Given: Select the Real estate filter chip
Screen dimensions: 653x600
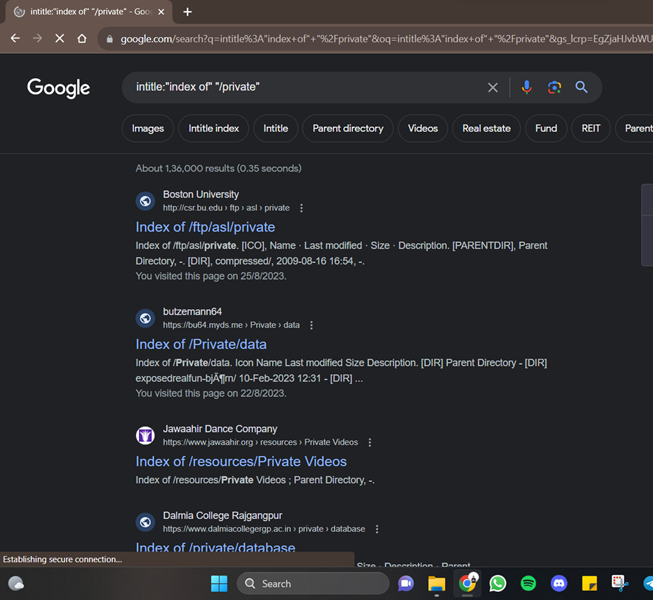Looking at the screenshot, I should click(x=486, y=128).
